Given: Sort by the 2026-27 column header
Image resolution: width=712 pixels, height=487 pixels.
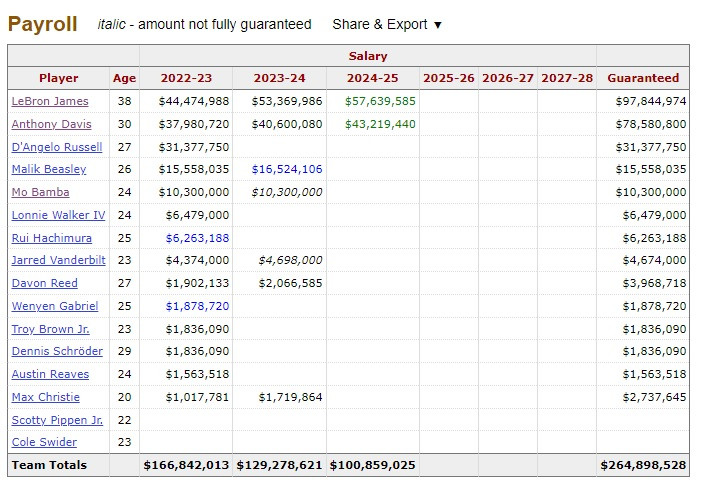Looking at the screenshot, I should tap(508, 78).
